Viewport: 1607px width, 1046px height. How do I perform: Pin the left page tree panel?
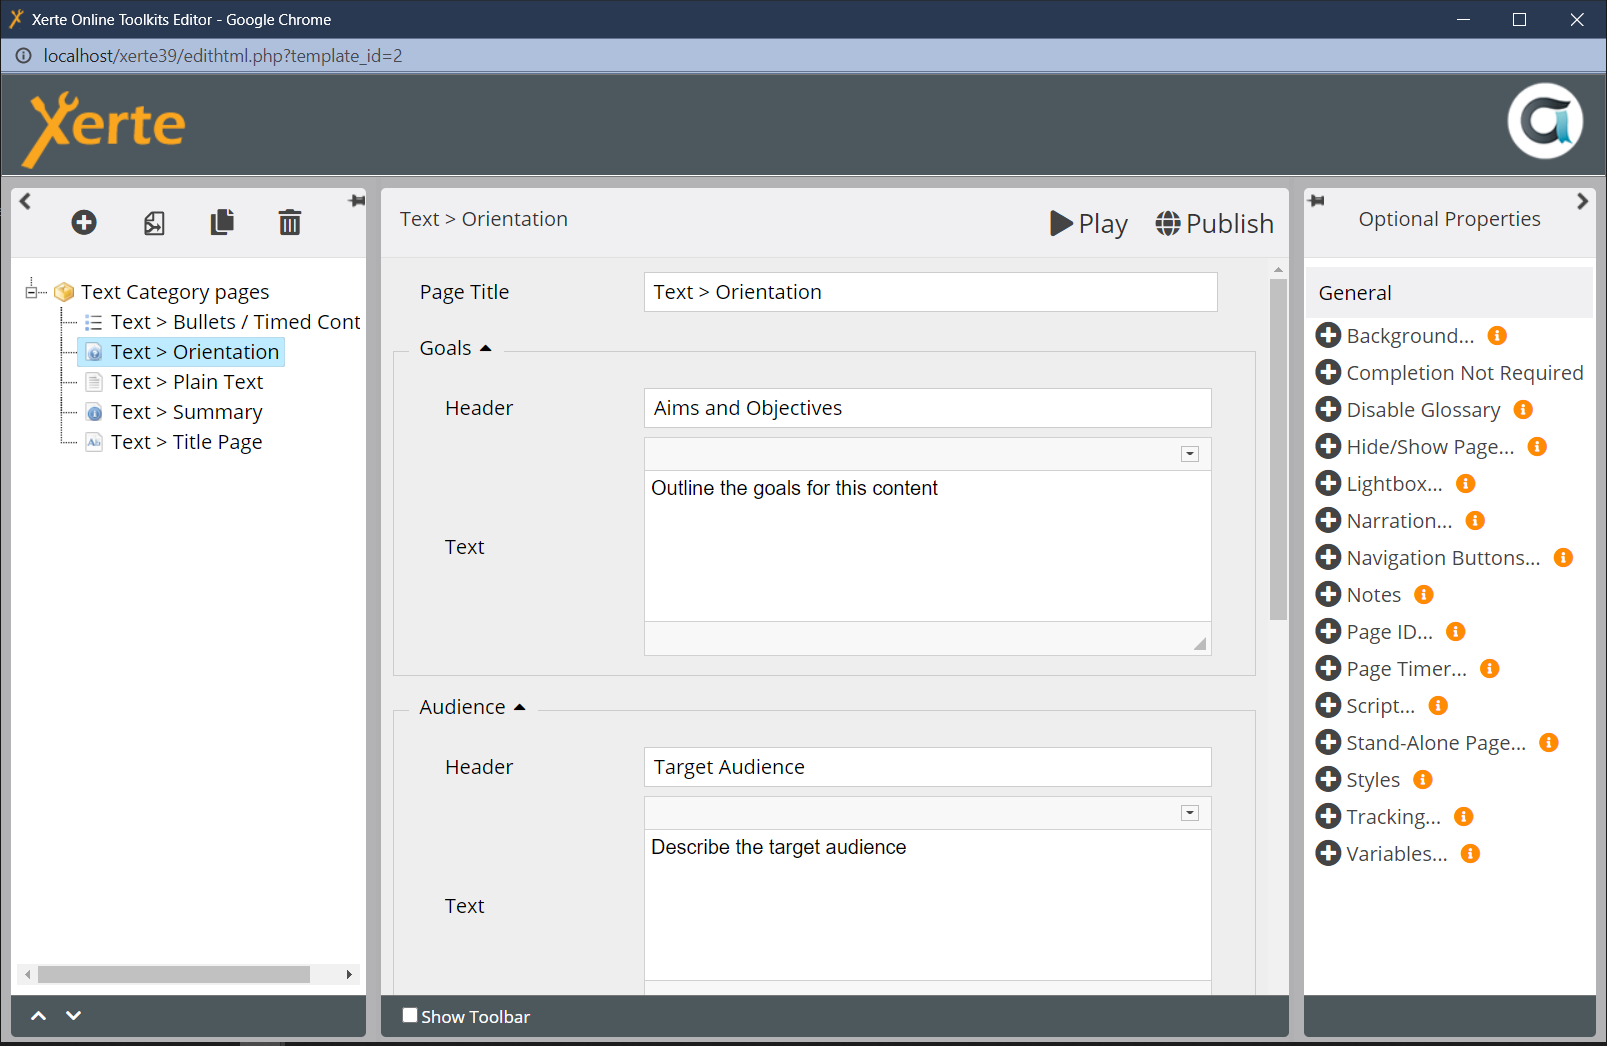pyautogui.click(x=356, y=201)
